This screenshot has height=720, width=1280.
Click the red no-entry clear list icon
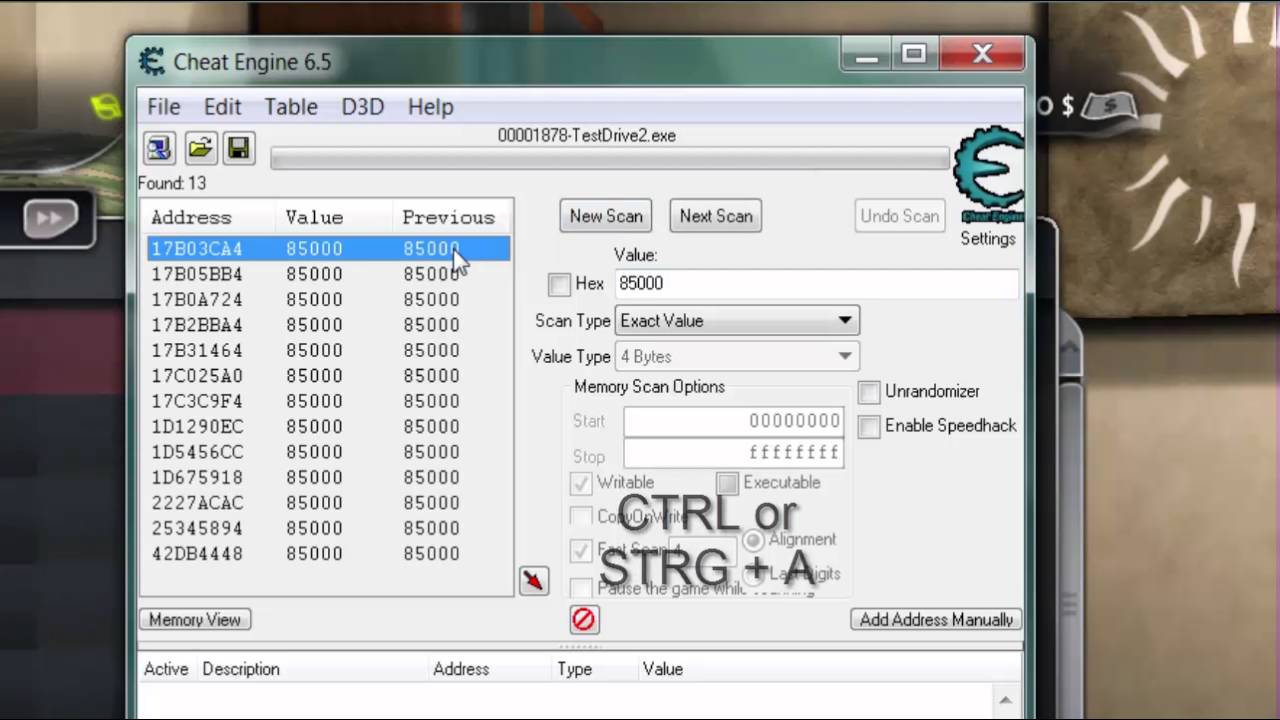583,620
